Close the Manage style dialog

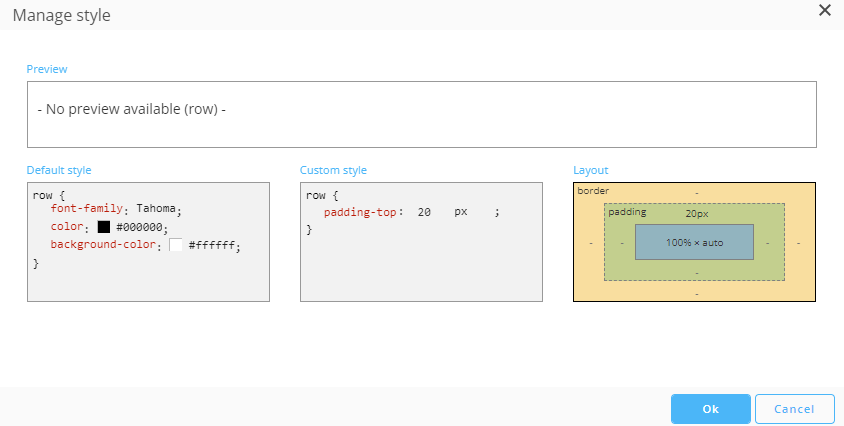pos(825,10)
